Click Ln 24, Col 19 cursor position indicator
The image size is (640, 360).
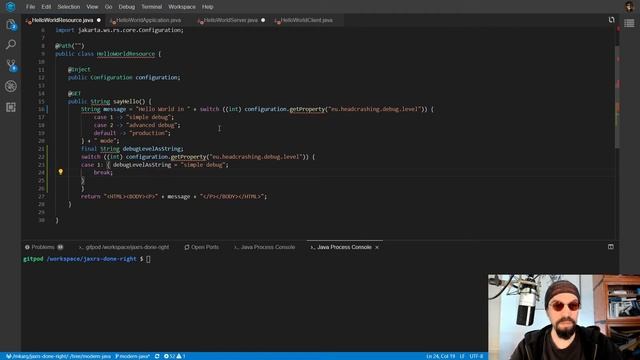[440, 356]
